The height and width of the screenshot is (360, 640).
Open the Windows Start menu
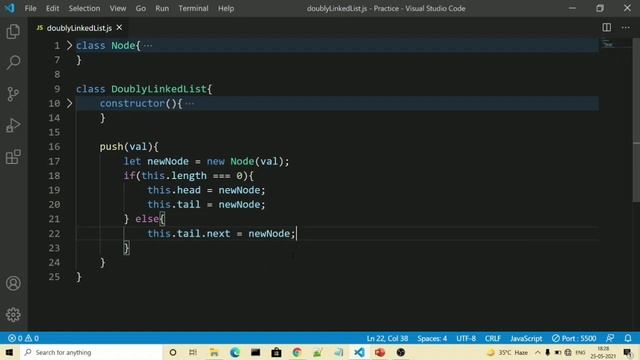click(9, 352)
